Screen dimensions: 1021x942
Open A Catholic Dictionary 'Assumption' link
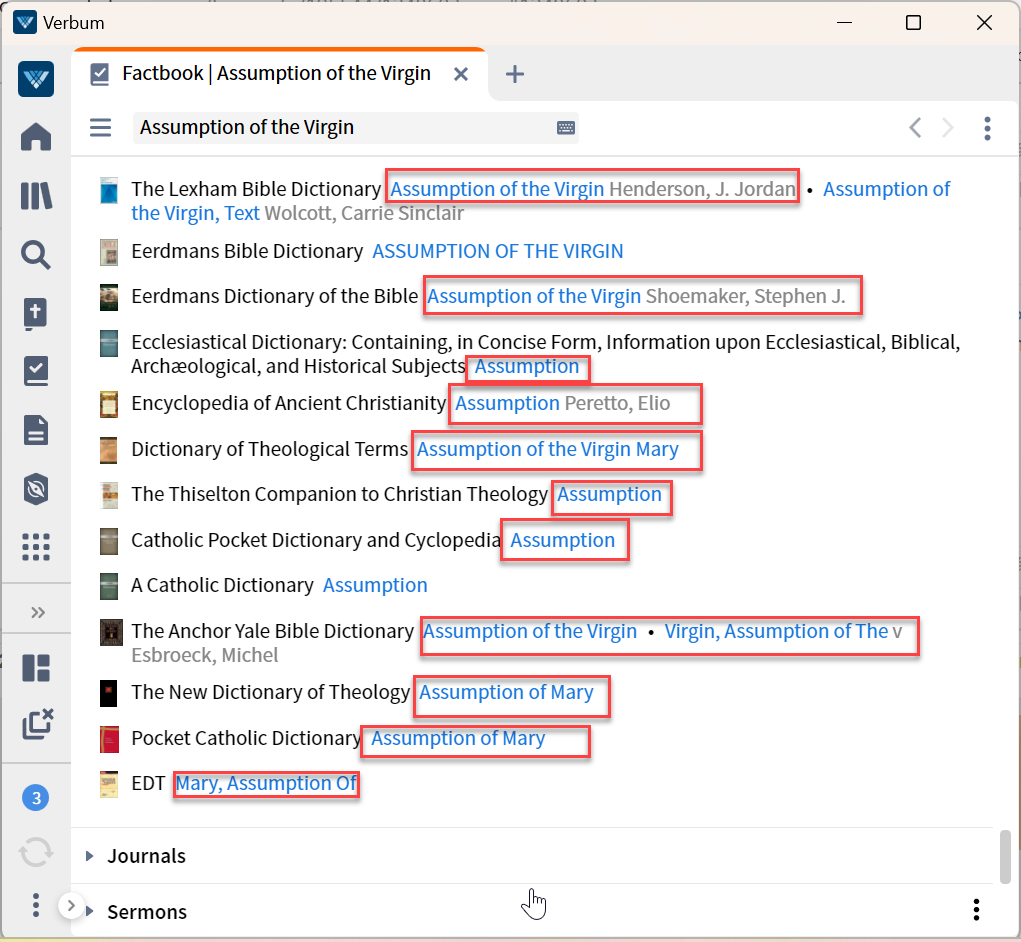(375, 585)
